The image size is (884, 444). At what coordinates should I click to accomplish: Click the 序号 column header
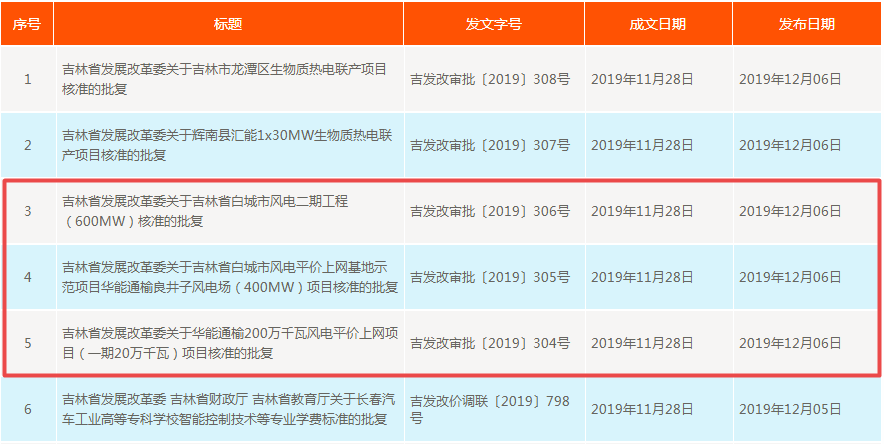click(x=27, y=24)
